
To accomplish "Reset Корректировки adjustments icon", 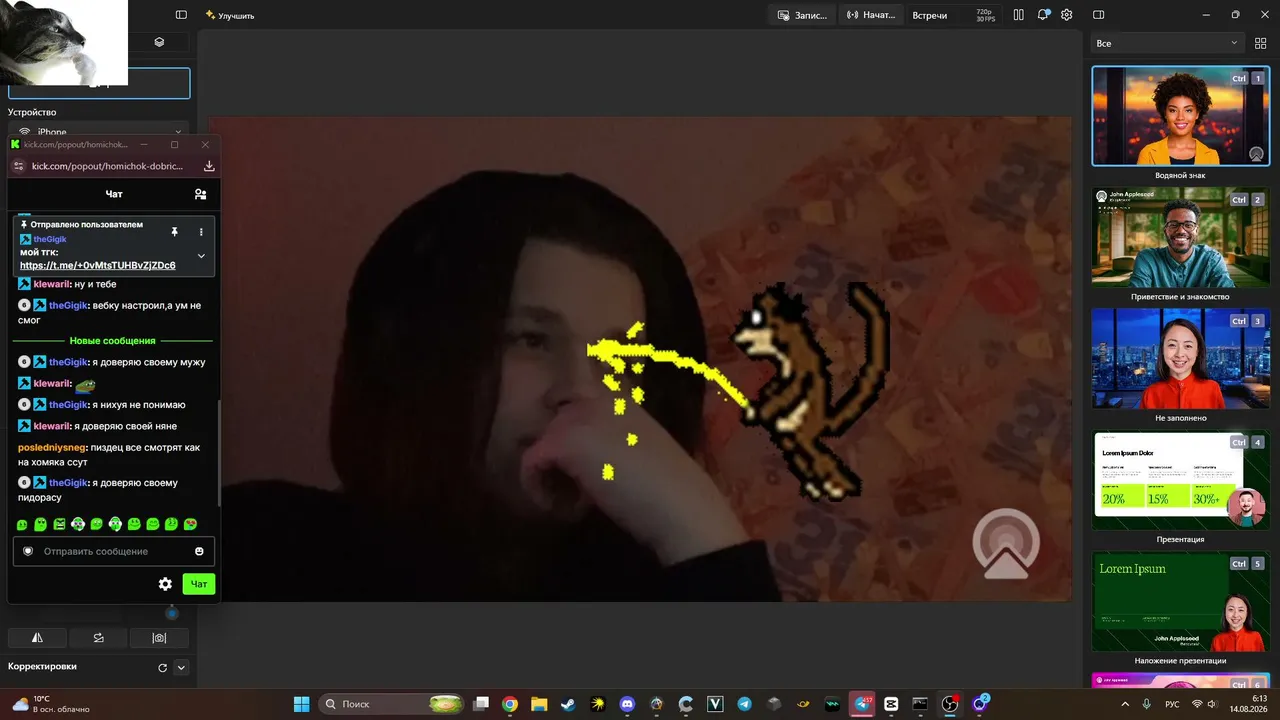I will (162, 667).
